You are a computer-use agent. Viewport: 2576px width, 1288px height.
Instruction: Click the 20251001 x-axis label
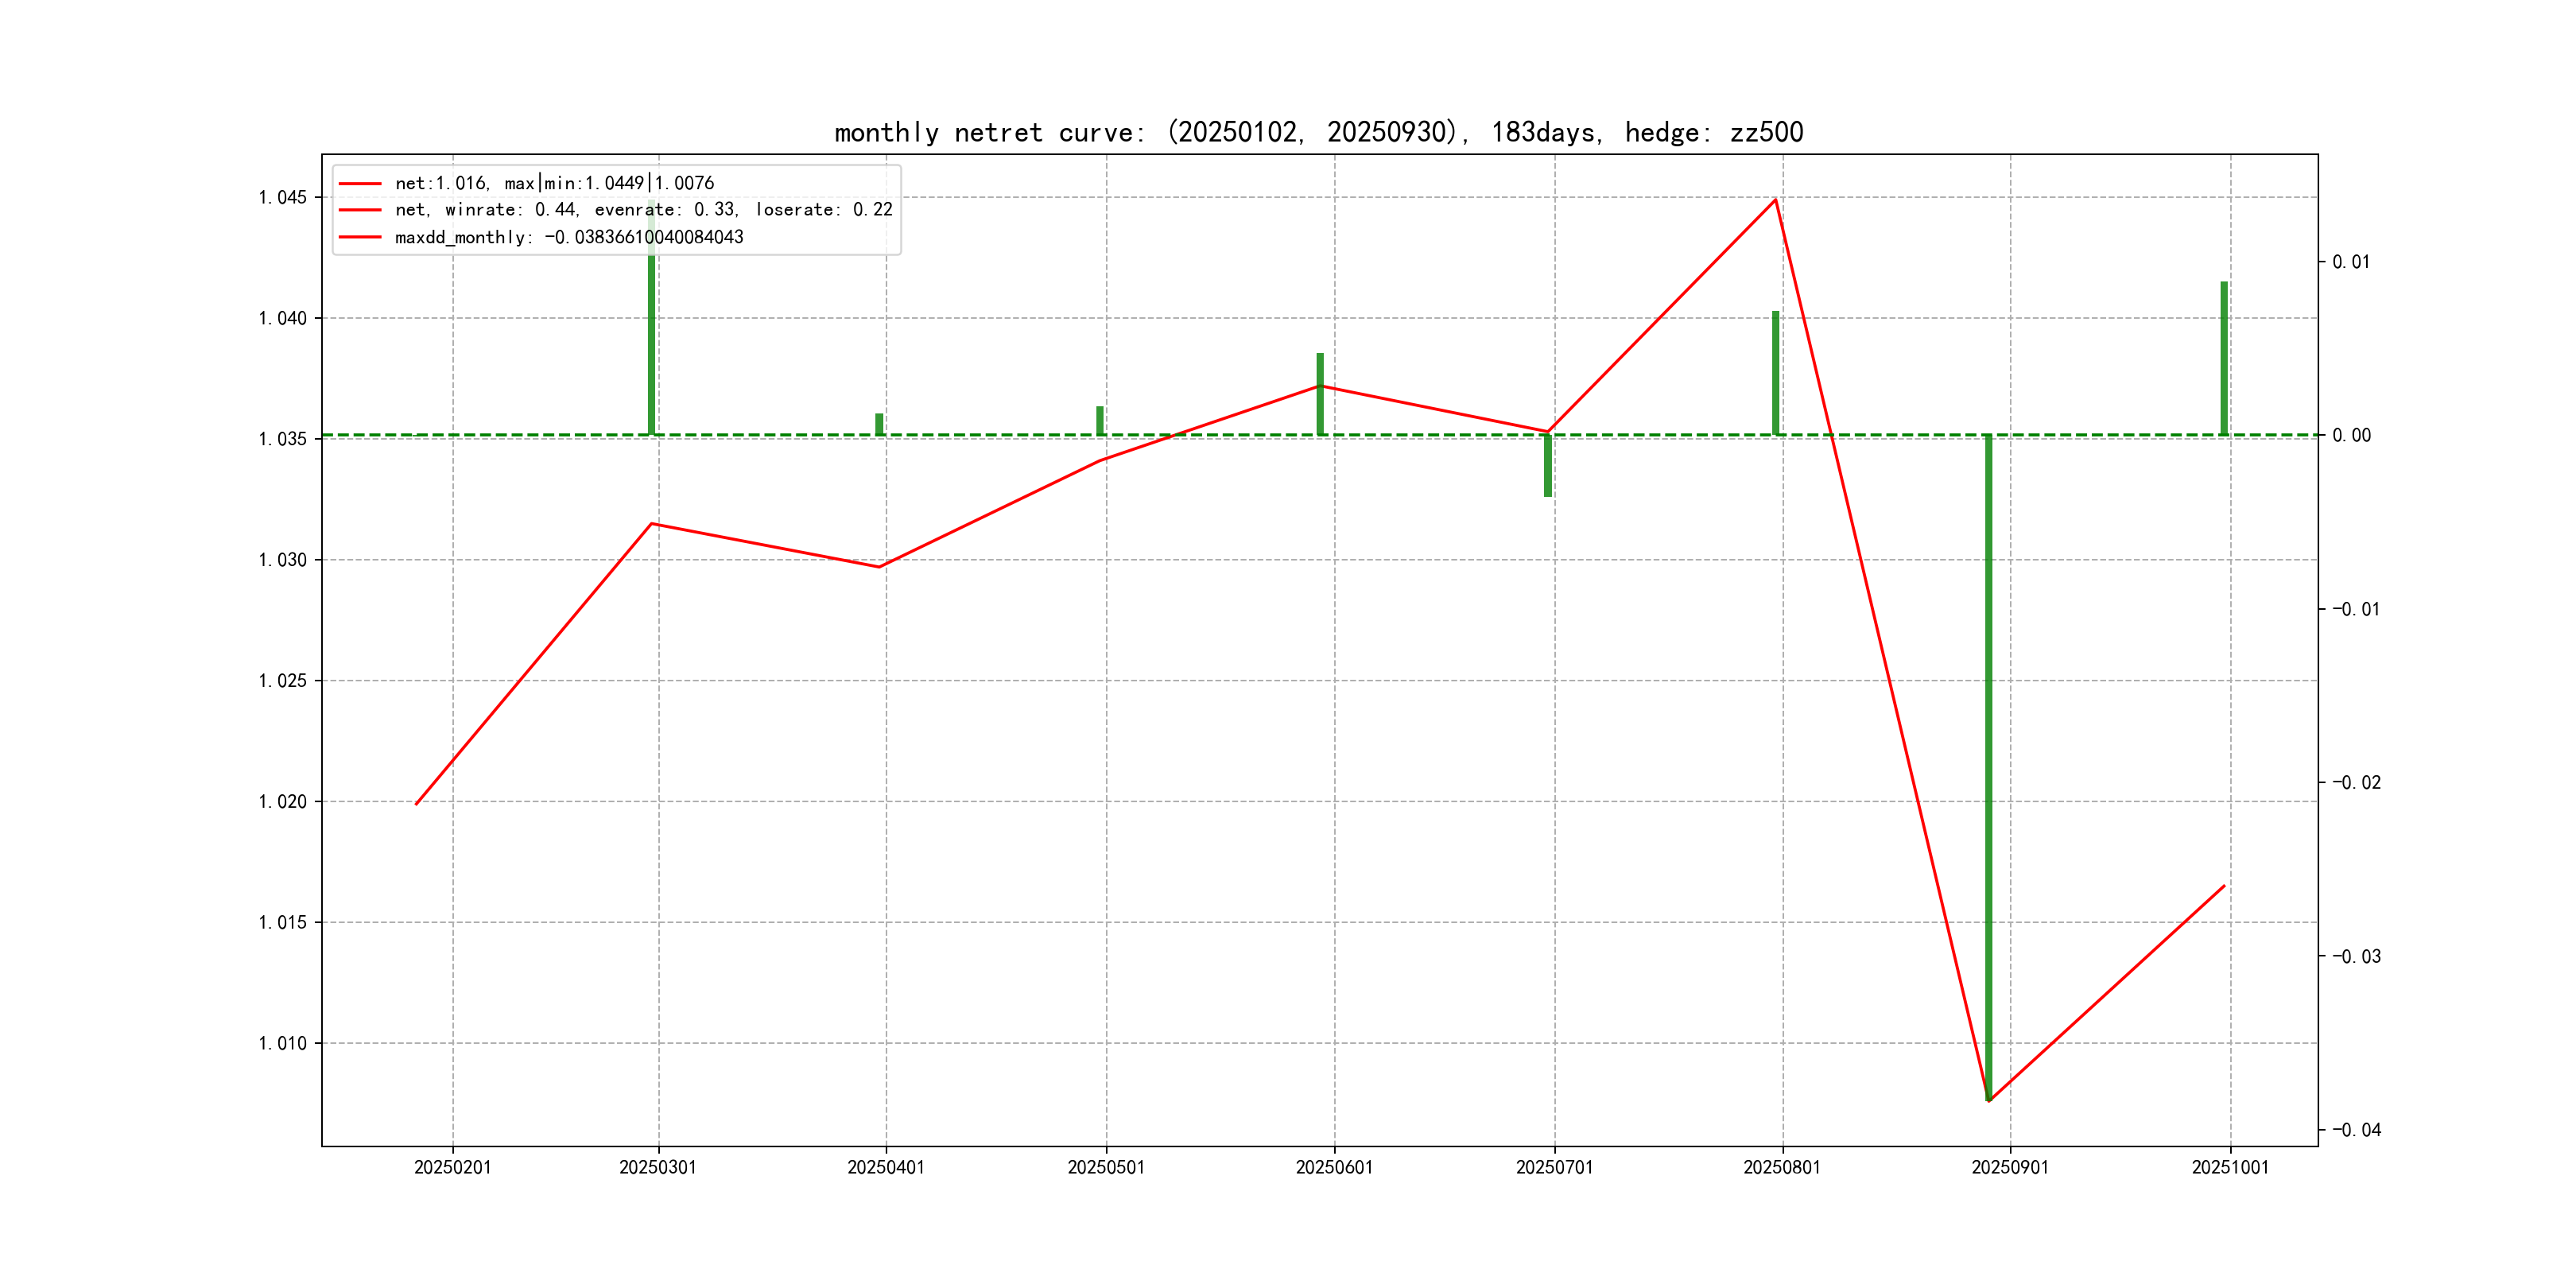coord(2230,1167)
